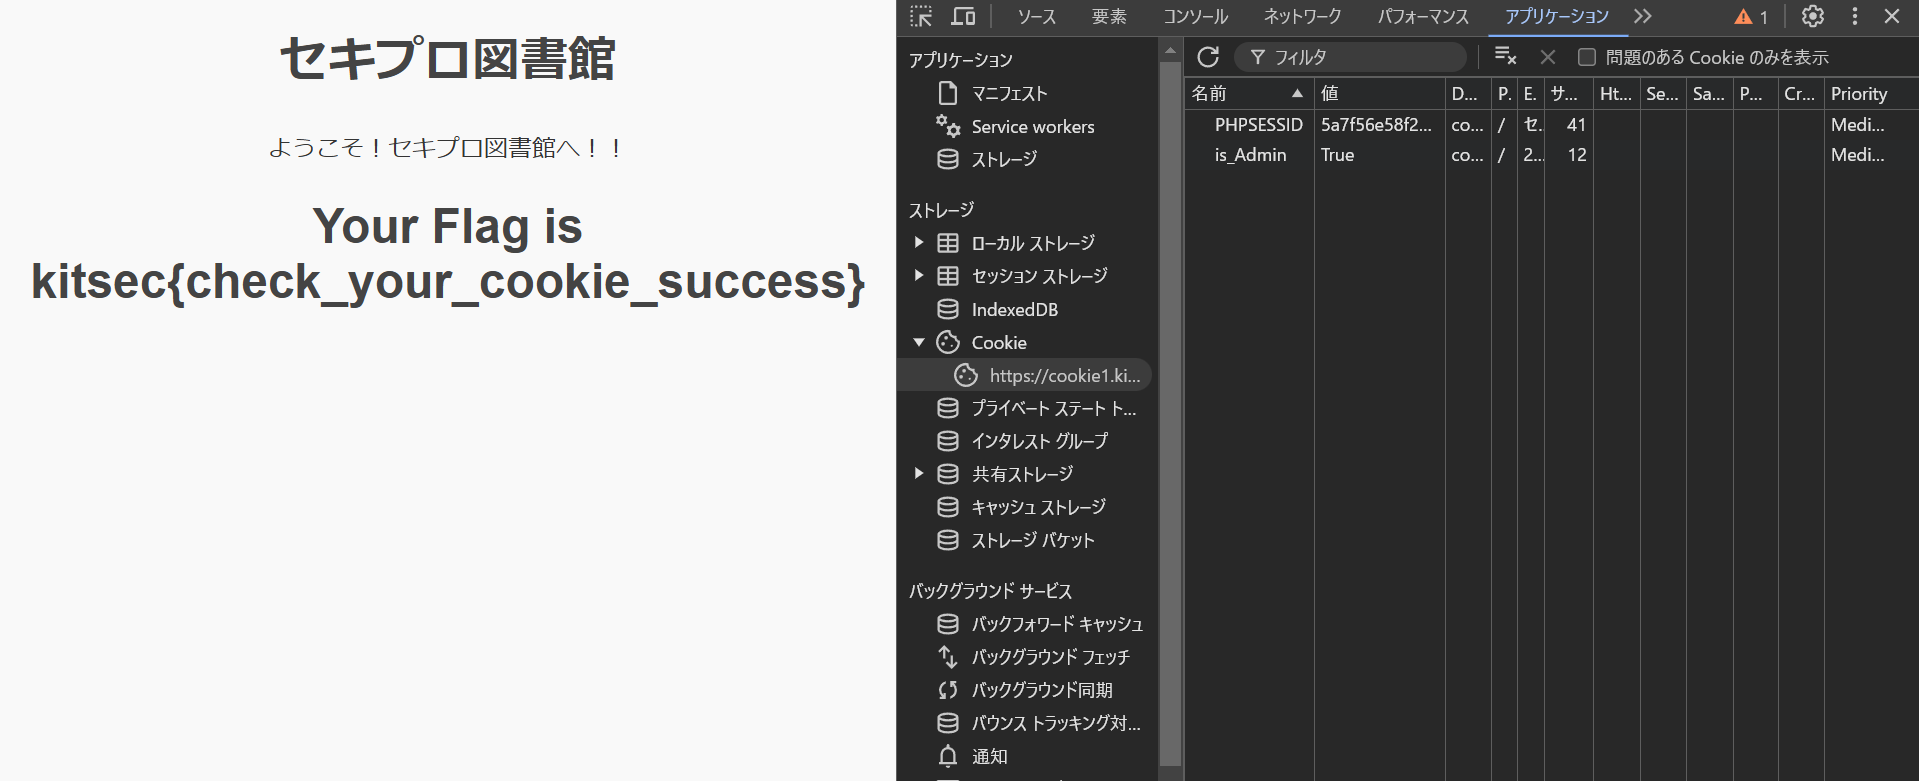Viewport: 1919px width, 781px height.
Task: Select the Cookie tree node
Action: 999,343
